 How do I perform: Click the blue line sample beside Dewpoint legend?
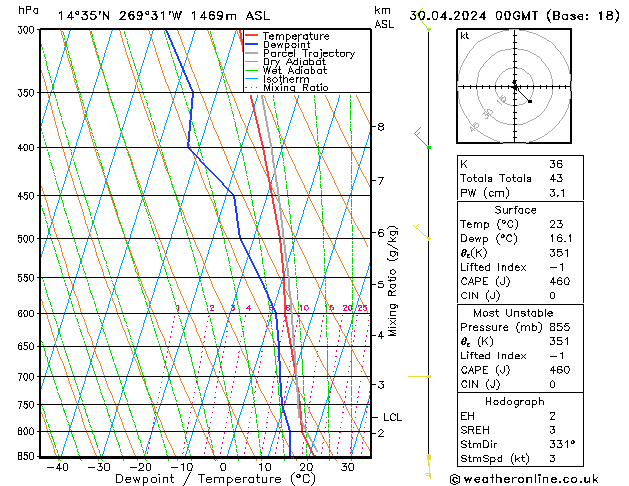(252, 45)
